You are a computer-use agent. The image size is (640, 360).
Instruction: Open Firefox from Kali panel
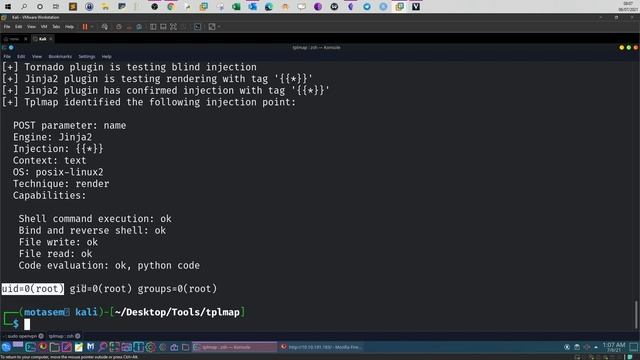point(42,347)
